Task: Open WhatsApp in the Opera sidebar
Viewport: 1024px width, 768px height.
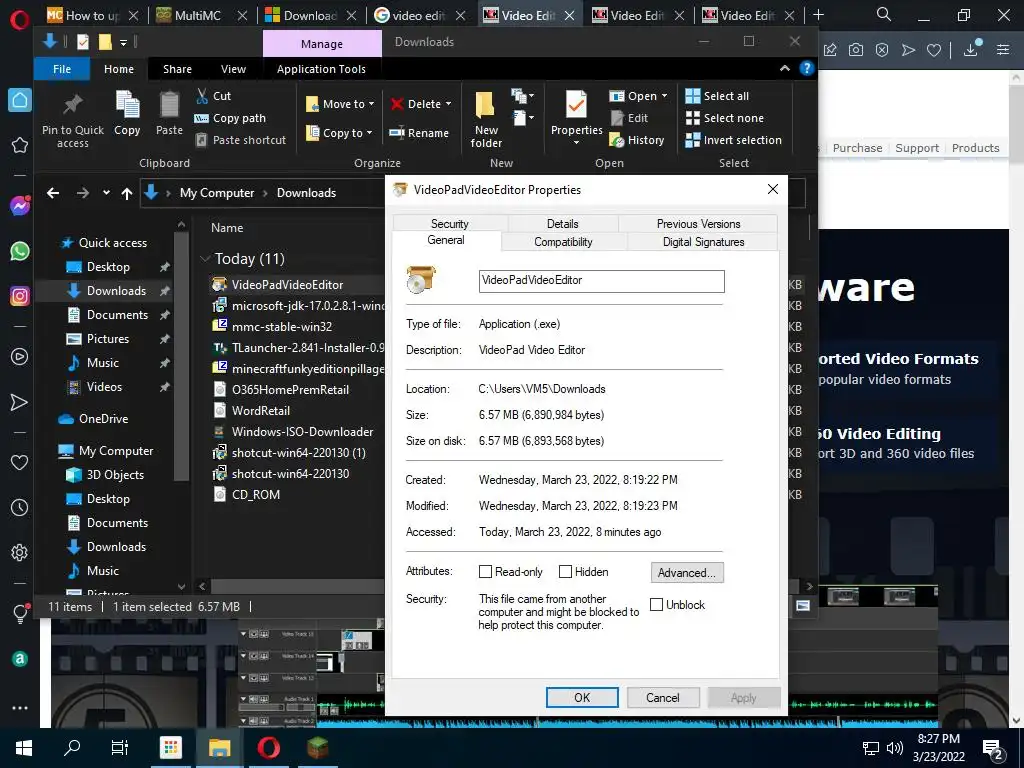Action: (x=20, y=251)
